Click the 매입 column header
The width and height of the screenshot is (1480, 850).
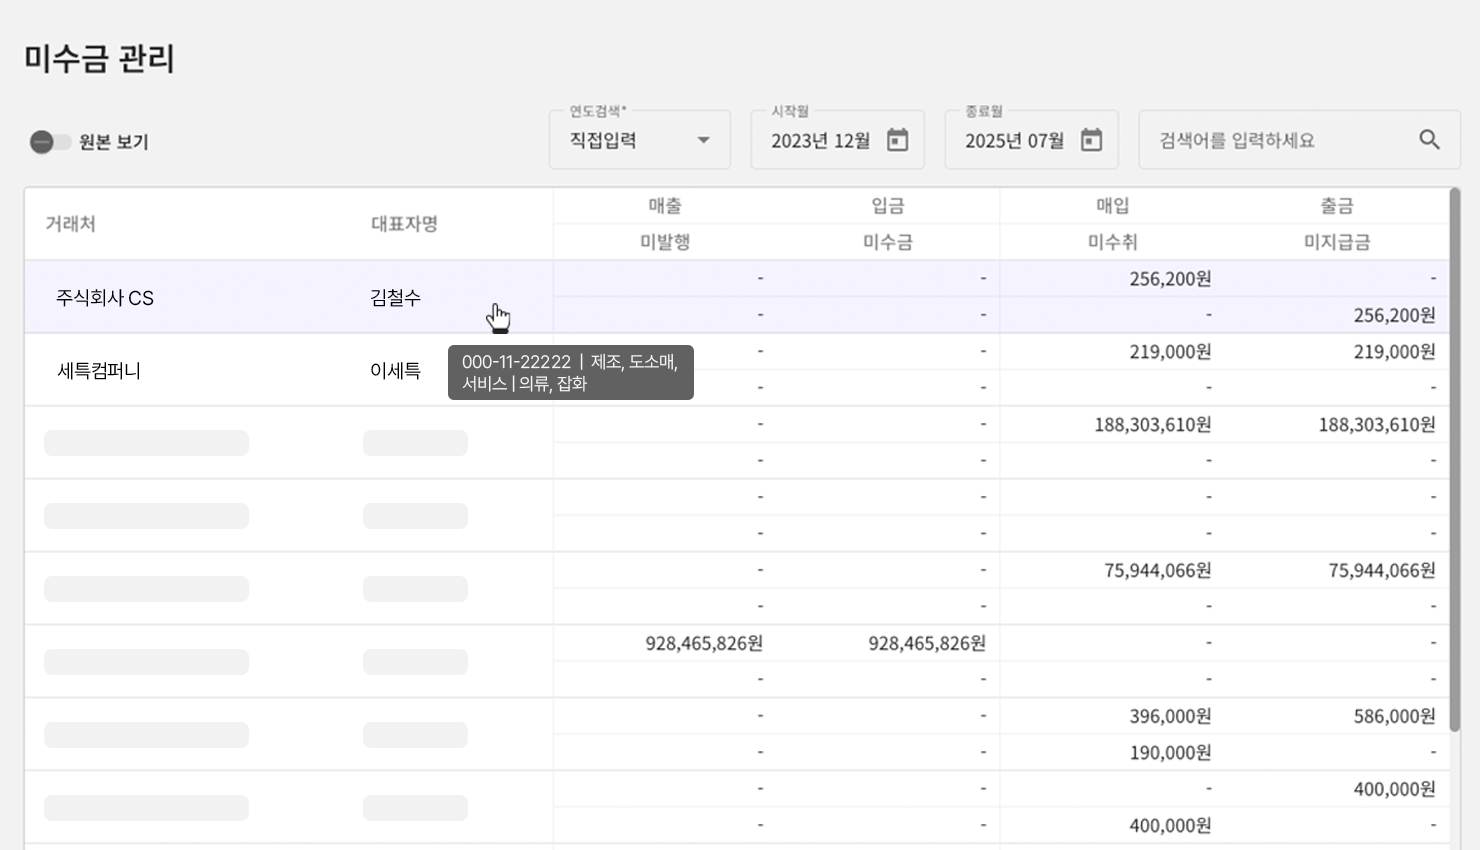coord(1113,206)
